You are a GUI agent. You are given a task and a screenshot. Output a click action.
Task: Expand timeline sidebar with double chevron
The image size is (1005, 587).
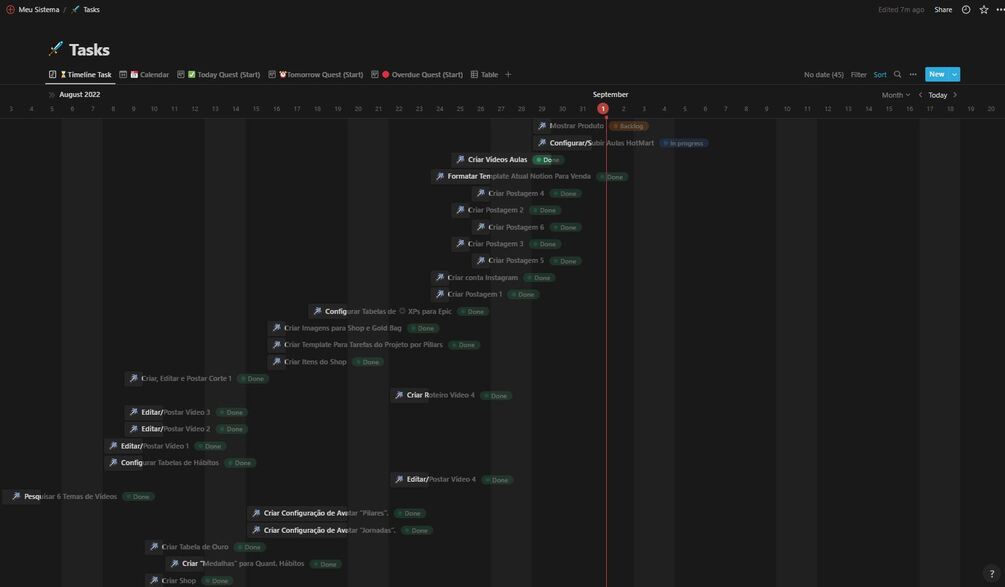(51, 94)
